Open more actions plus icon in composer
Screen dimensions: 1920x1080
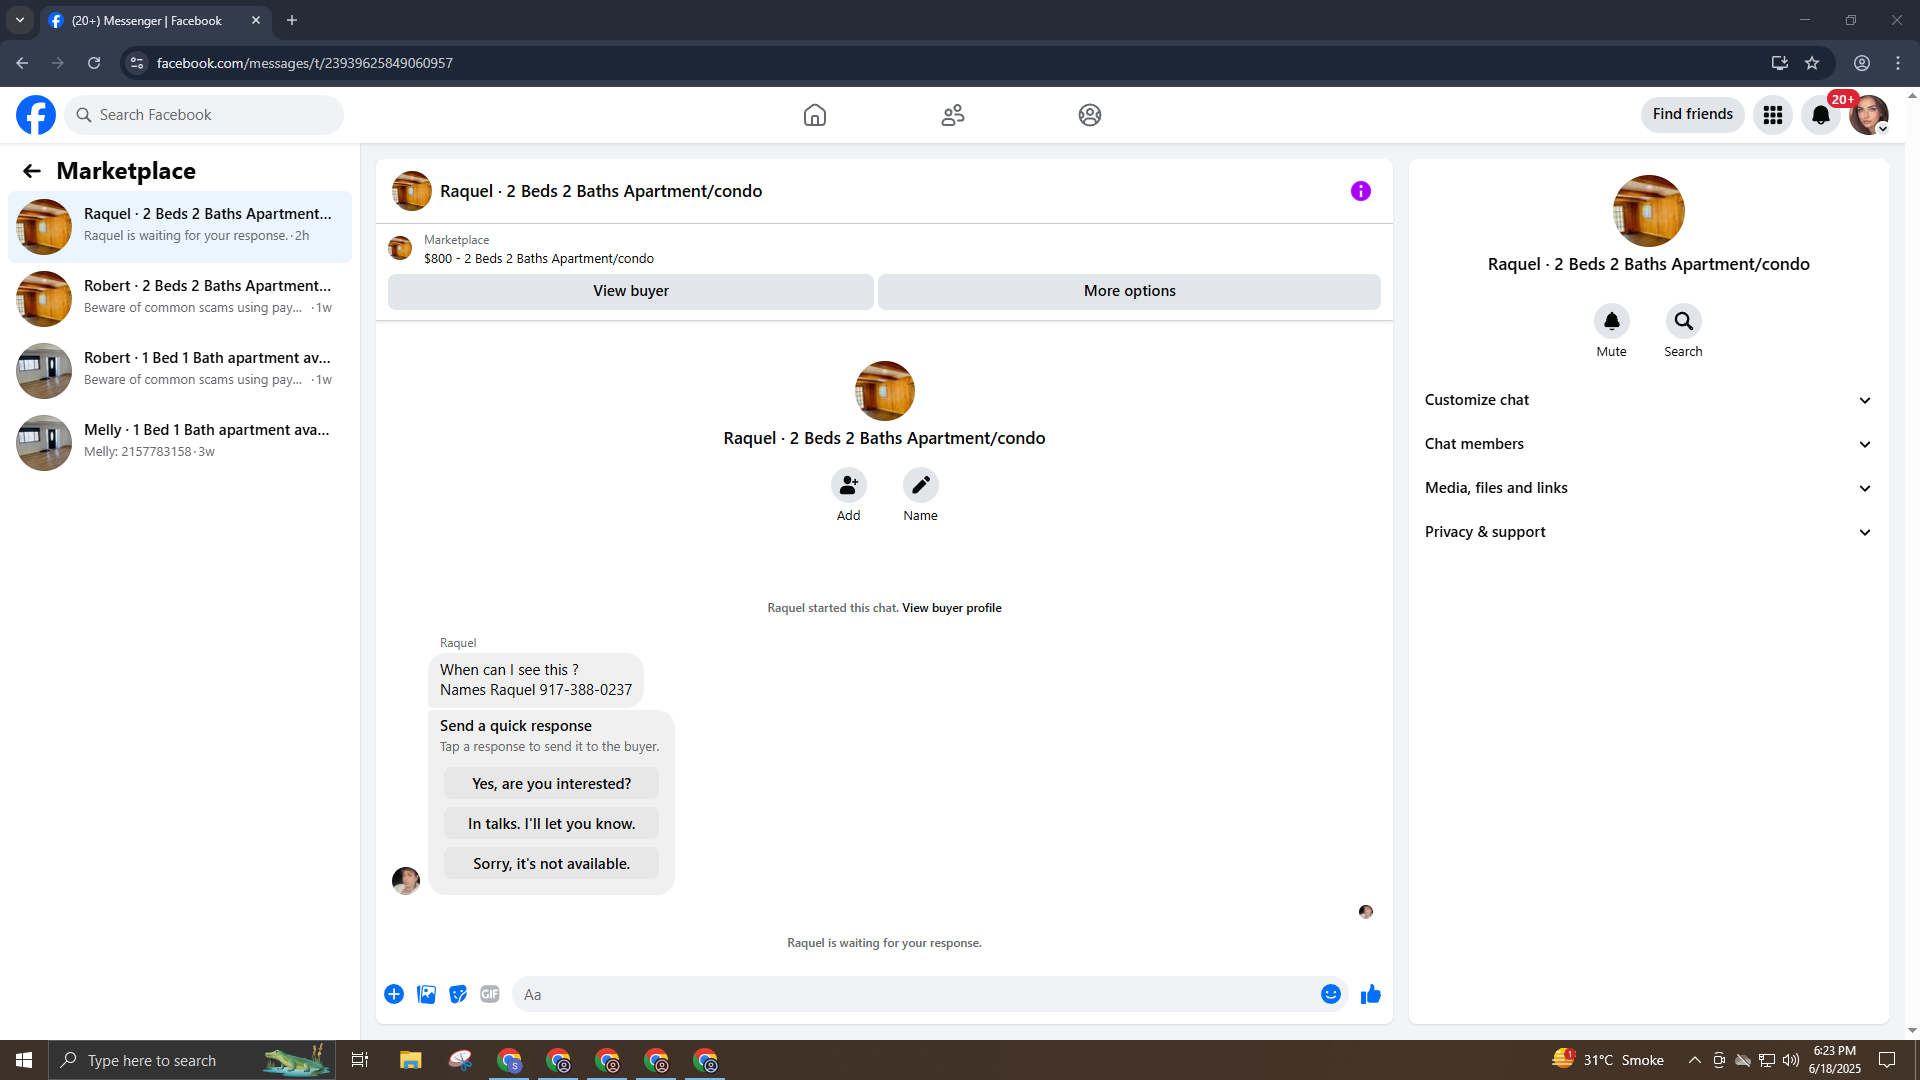[394, 994]
